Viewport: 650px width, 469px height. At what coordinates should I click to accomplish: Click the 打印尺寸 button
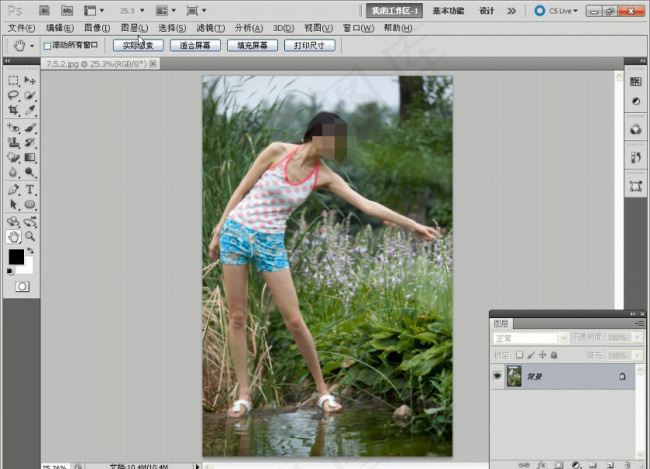pos(309,45)
